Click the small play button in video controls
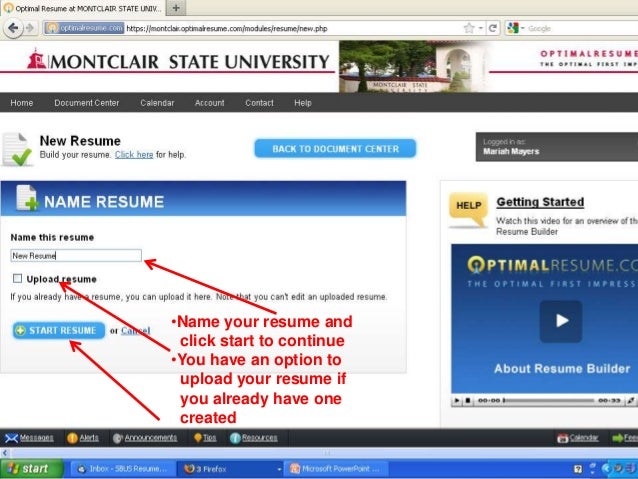Image resolution: width=638 pixels, height=479 pixels. [457, 400]
